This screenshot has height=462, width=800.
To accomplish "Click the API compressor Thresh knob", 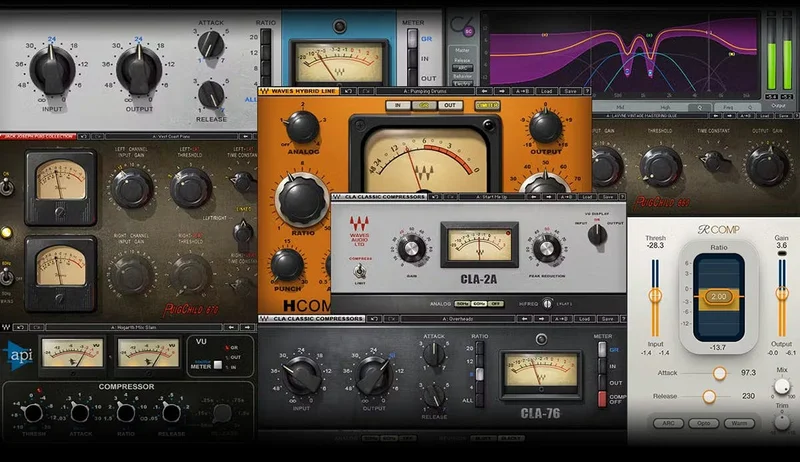I will point(33,413).
